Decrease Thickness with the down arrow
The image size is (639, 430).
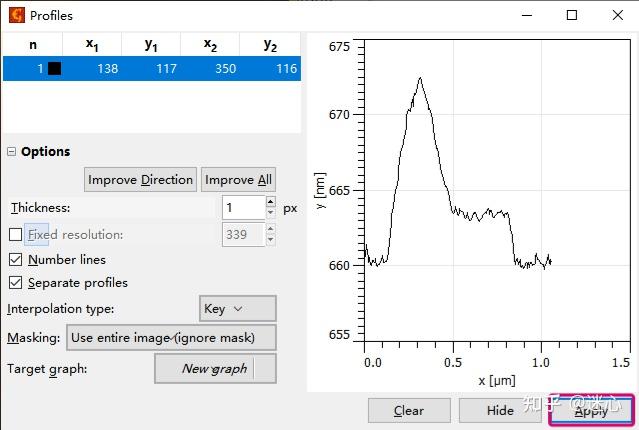click(270, 214)
